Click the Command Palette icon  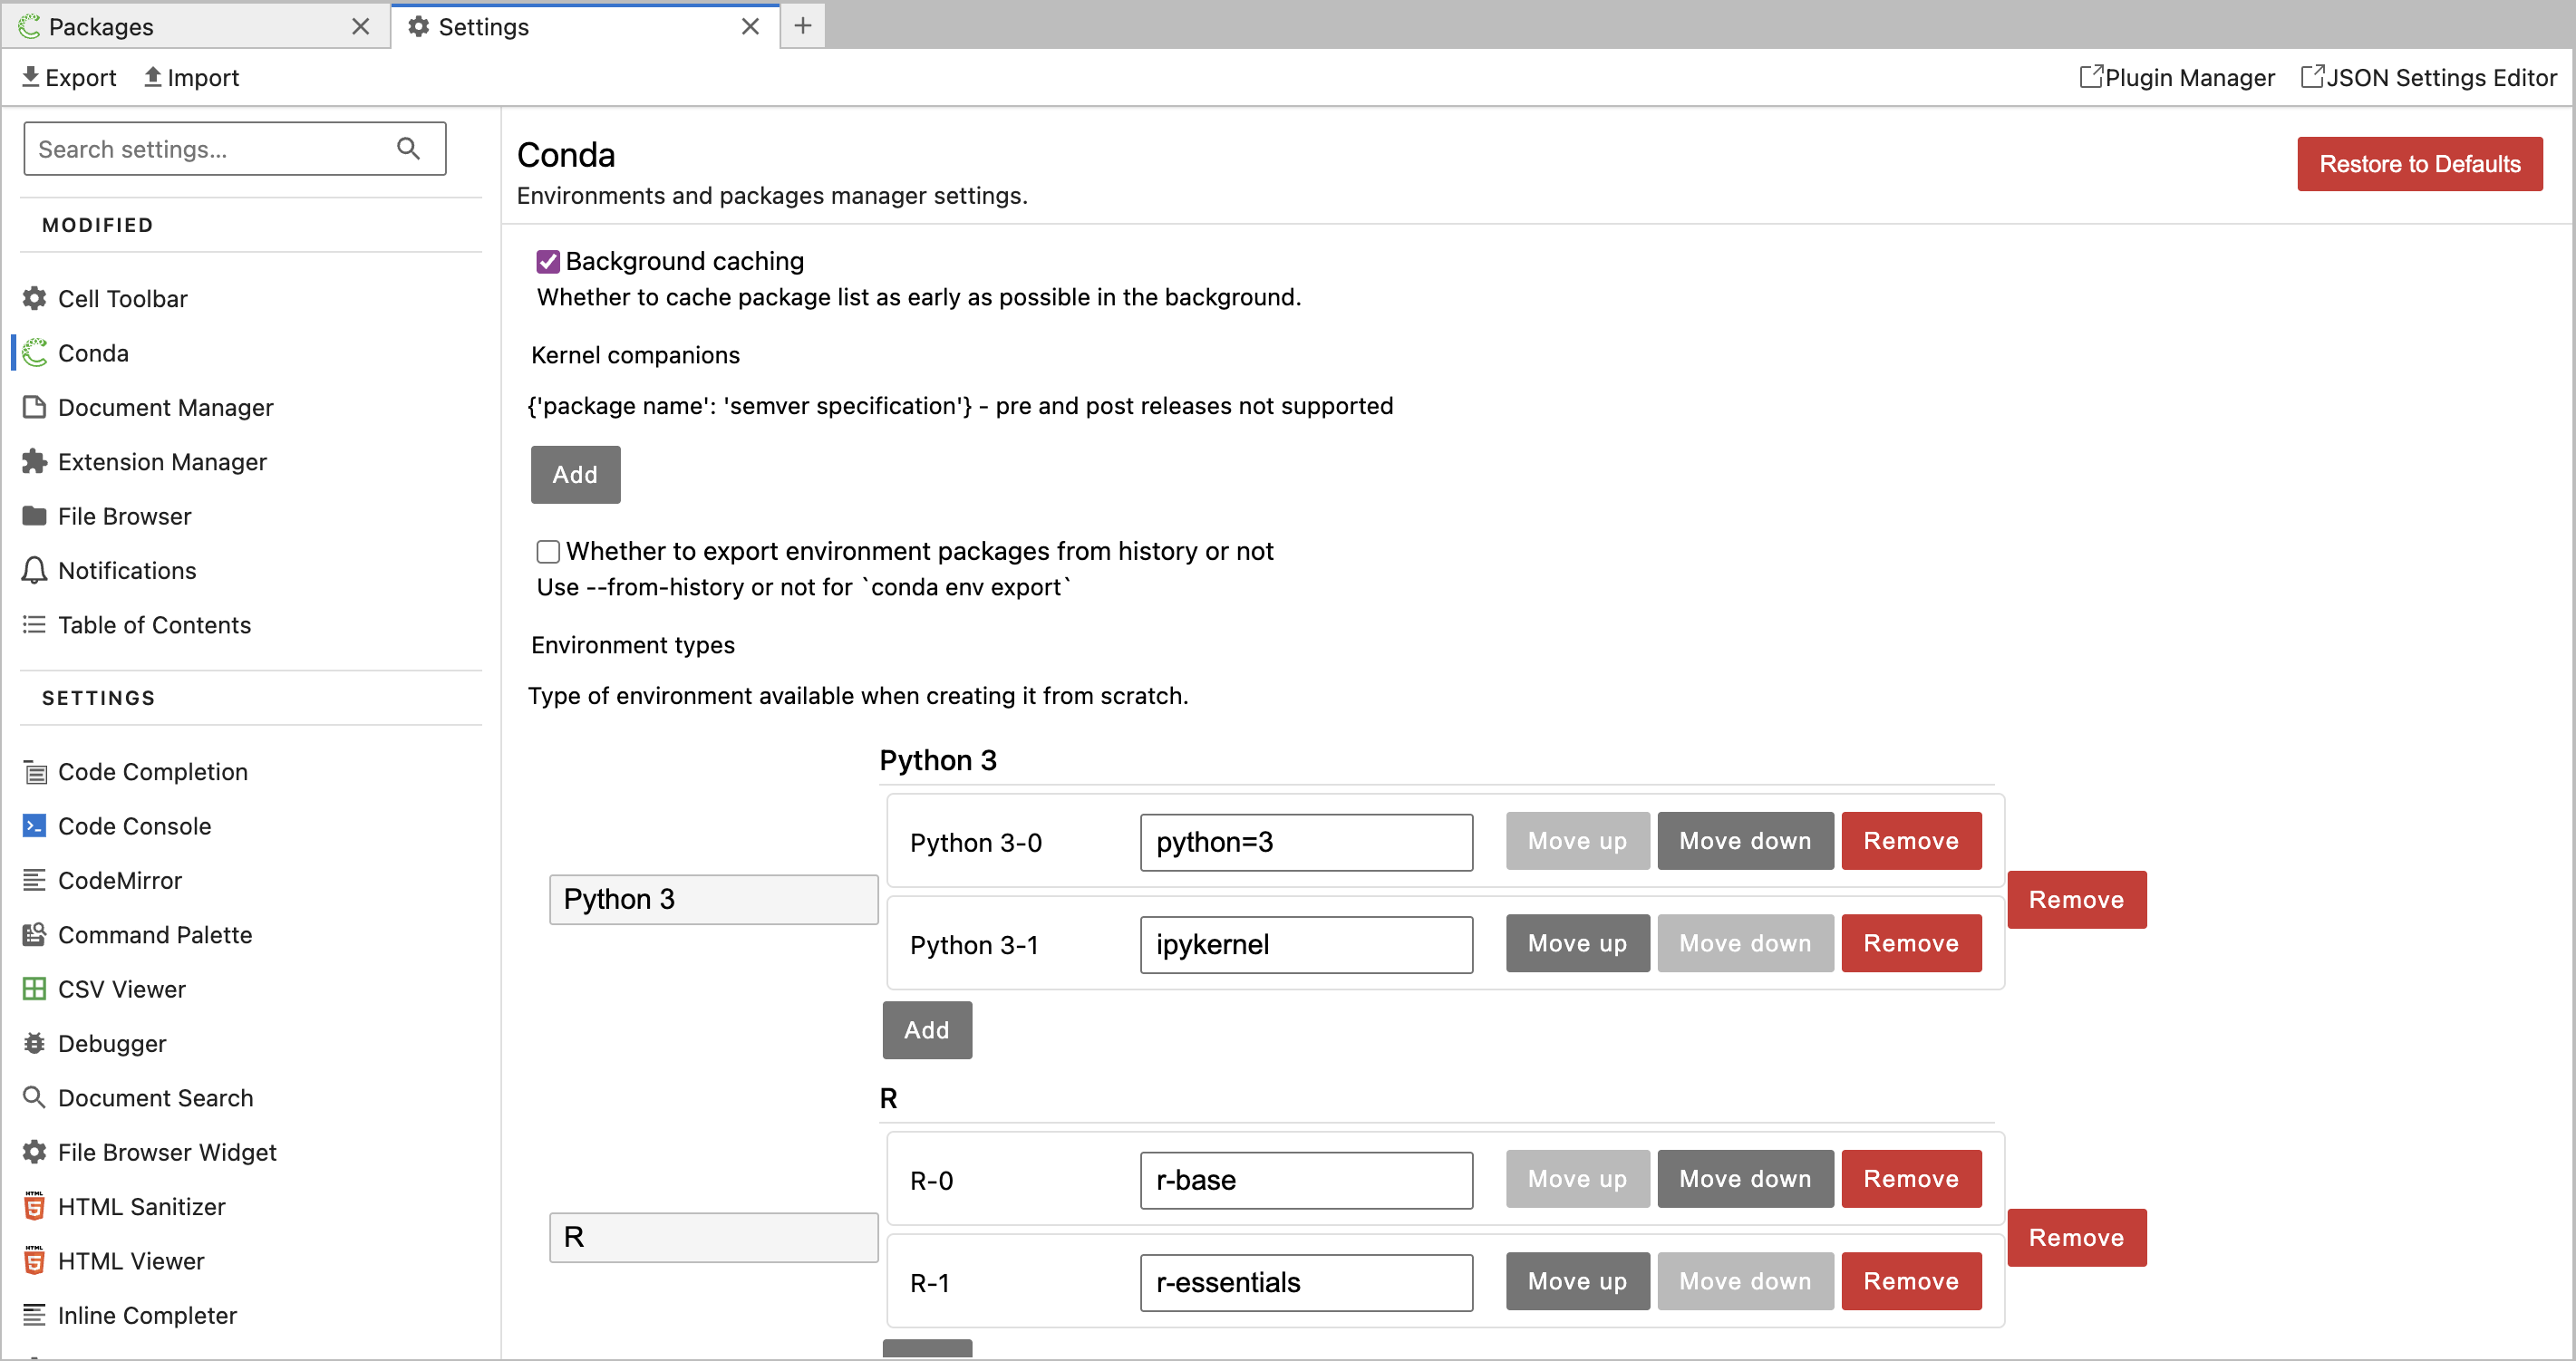click(34, 934)
